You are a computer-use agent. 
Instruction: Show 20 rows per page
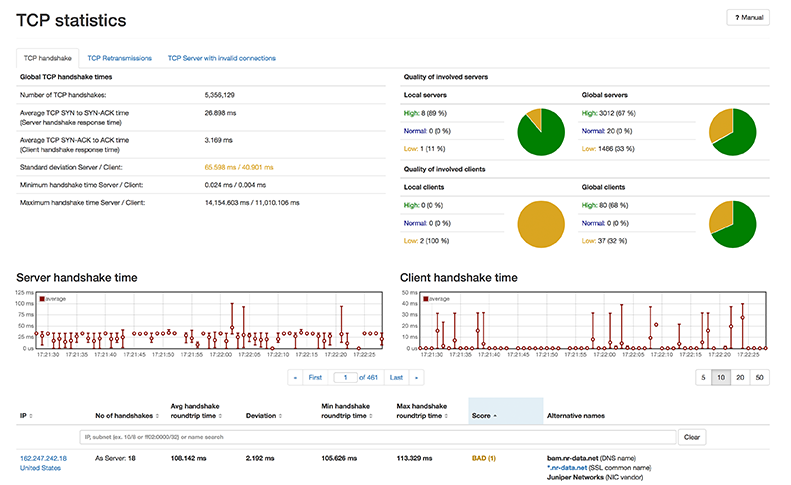740,378
